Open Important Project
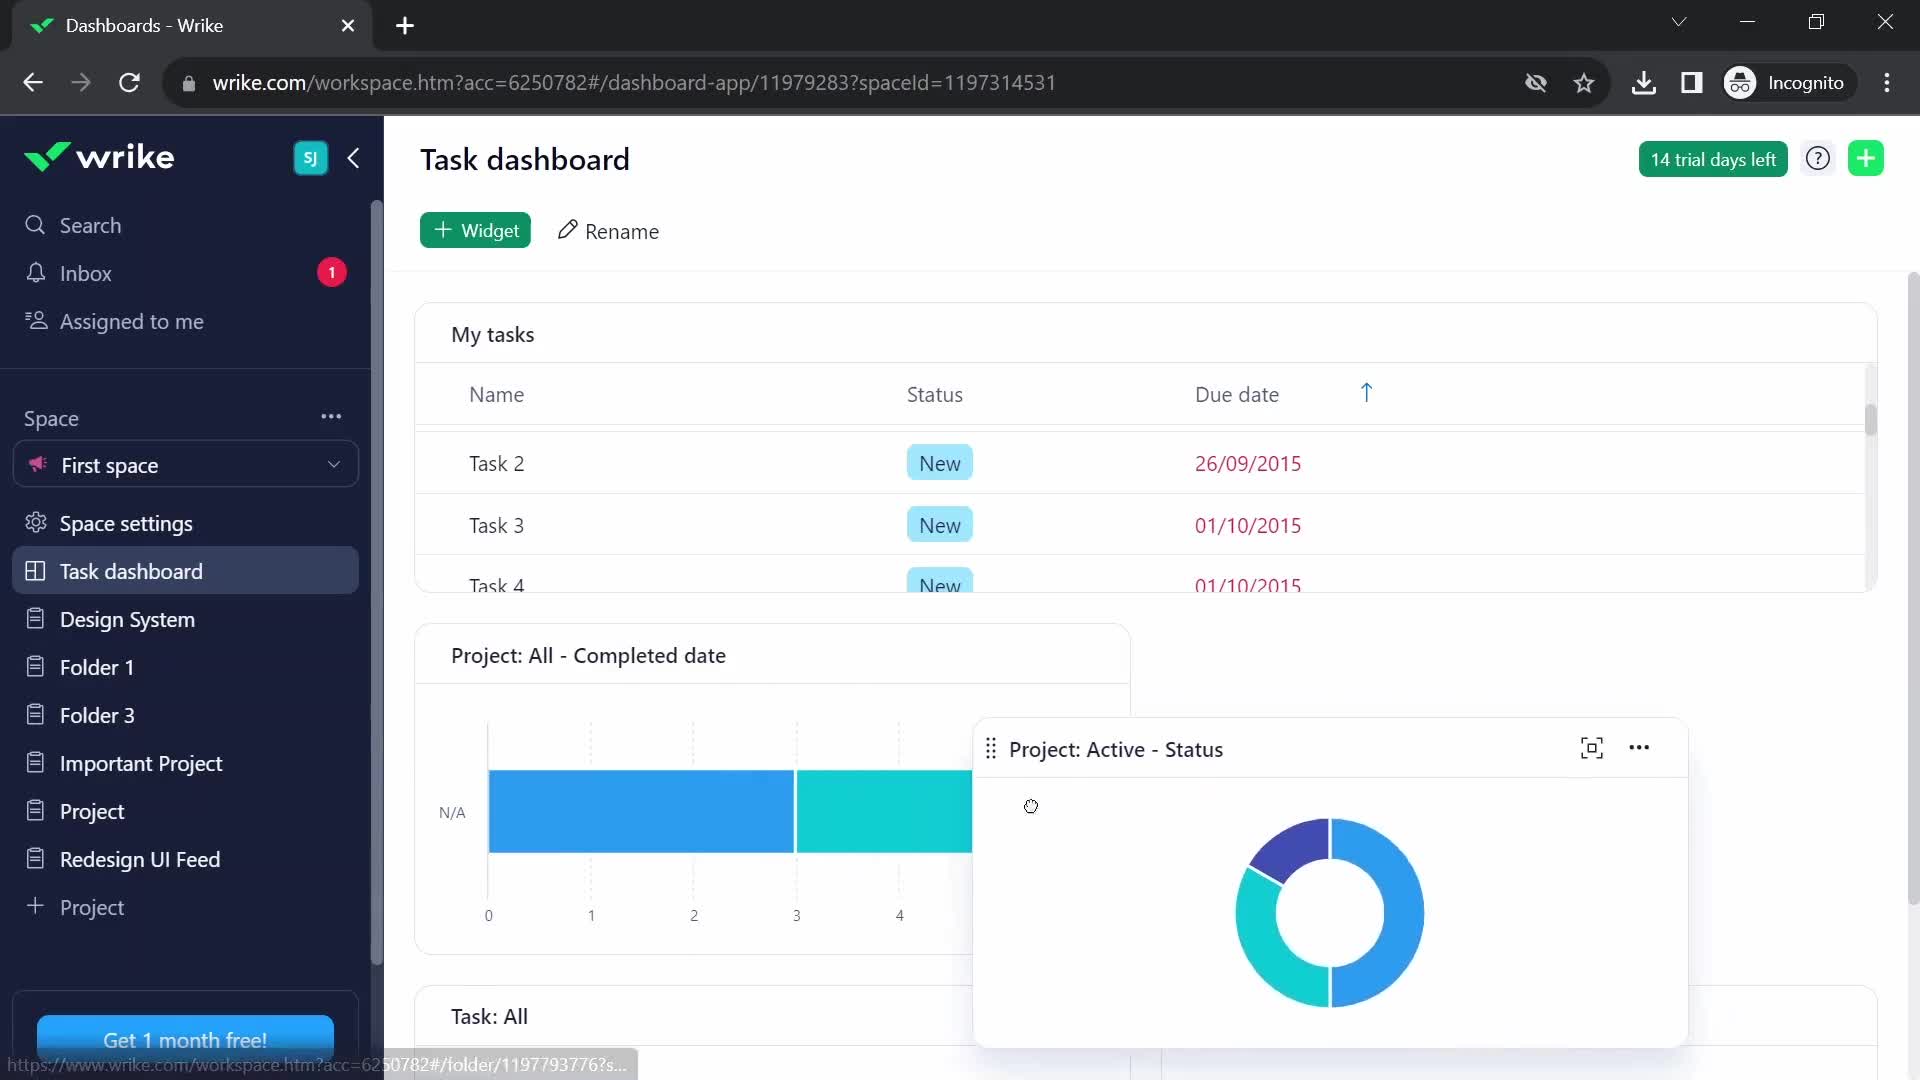 pos(185,763)
